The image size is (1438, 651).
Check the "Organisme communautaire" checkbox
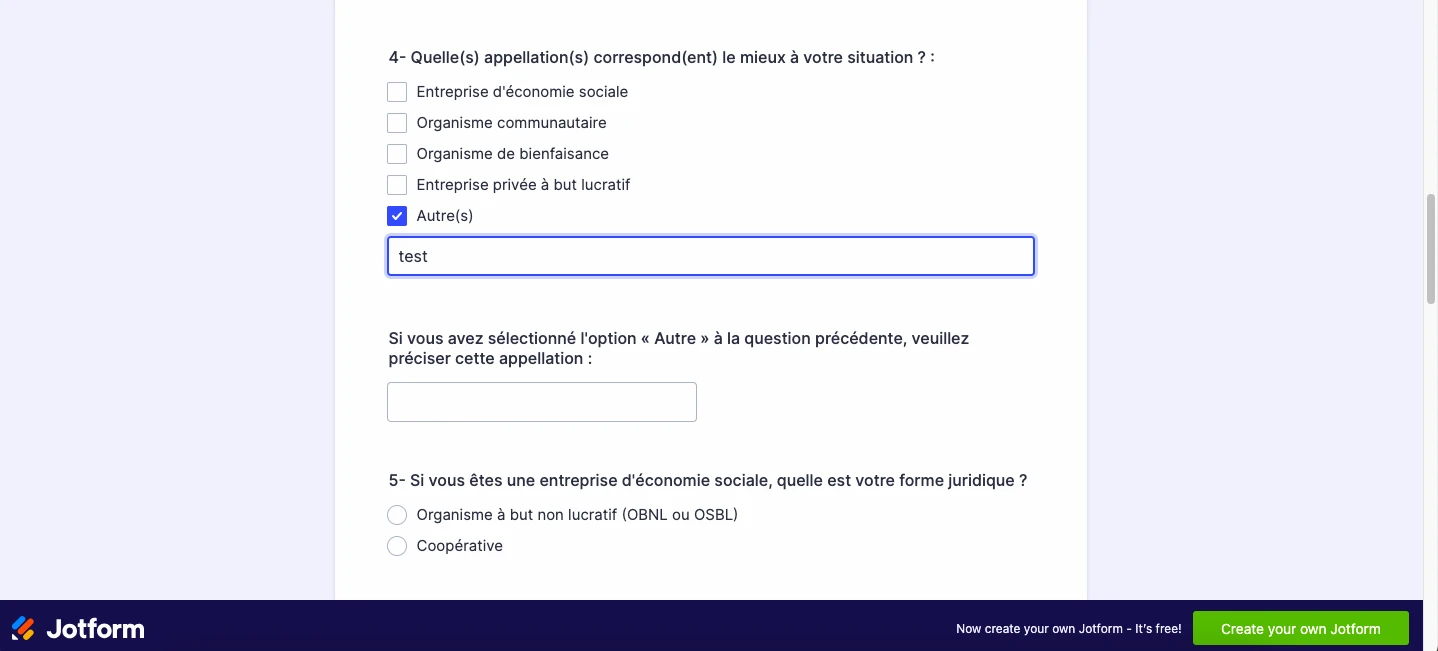pyautogui.click(x=397, y=122)
